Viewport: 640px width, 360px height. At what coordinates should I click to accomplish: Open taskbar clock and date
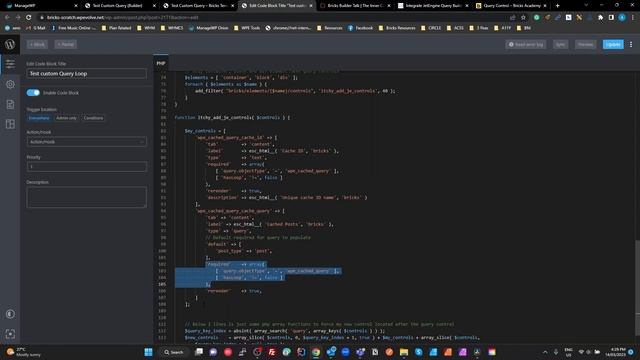(616, 352)
